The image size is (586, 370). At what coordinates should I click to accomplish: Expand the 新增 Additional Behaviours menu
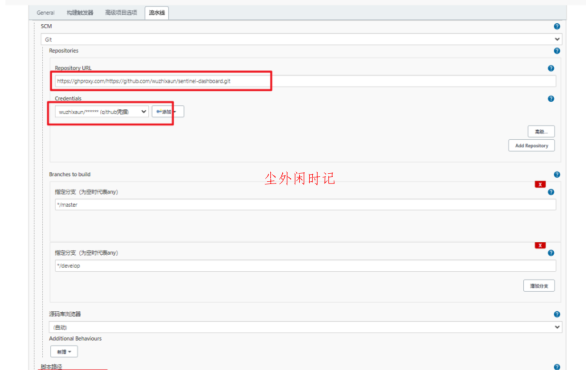point(64,352)
